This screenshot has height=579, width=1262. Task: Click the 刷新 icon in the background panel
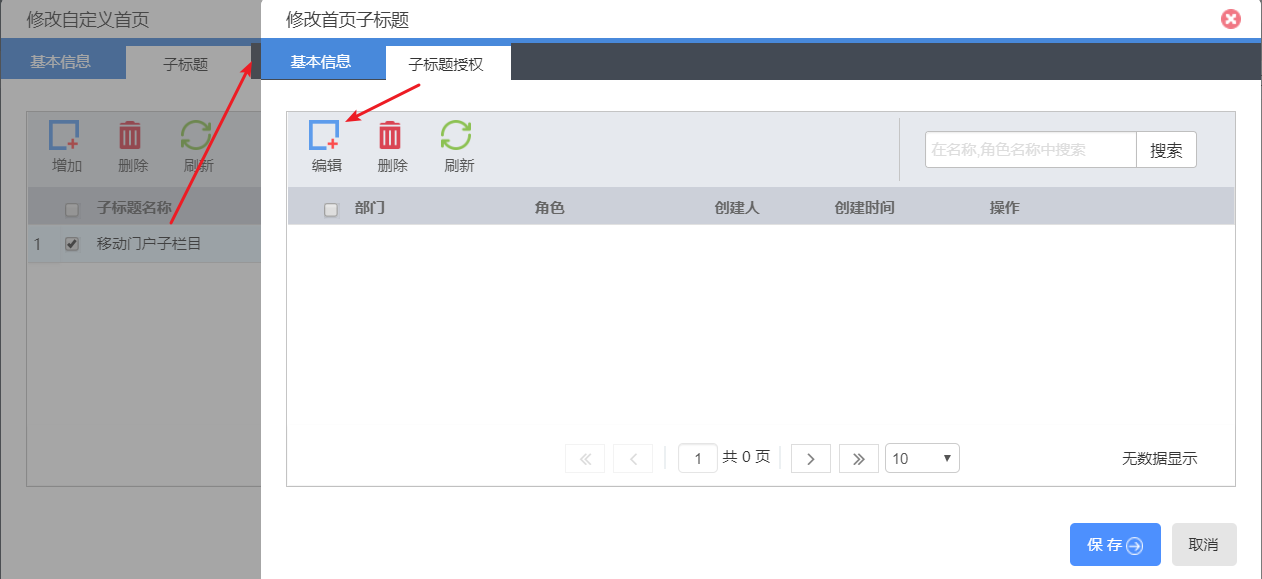[196, 137]
